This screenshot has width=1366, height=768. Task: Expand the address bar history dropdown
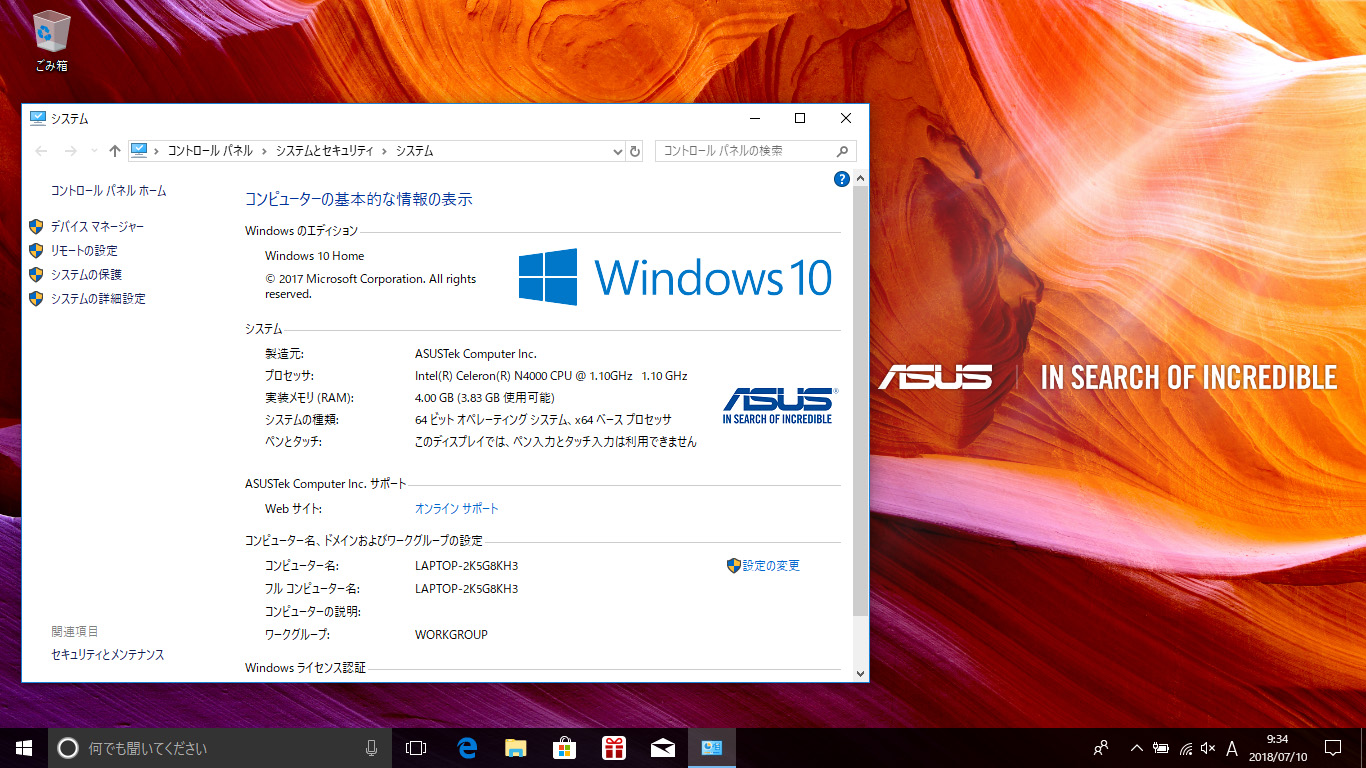[617, 151]
